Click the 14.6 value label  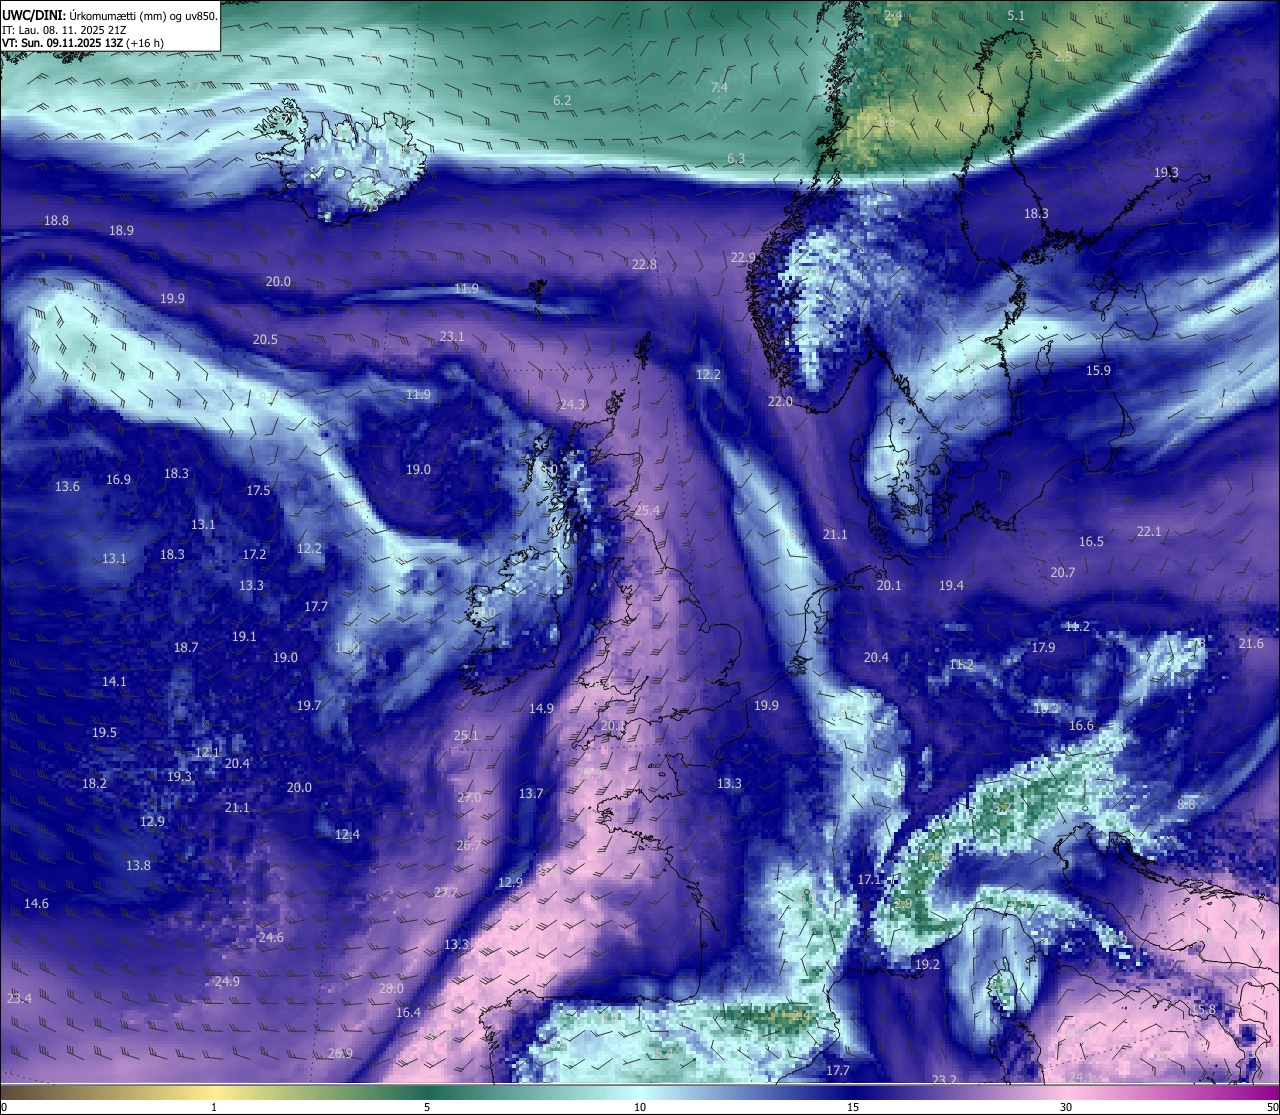point(36,904)
